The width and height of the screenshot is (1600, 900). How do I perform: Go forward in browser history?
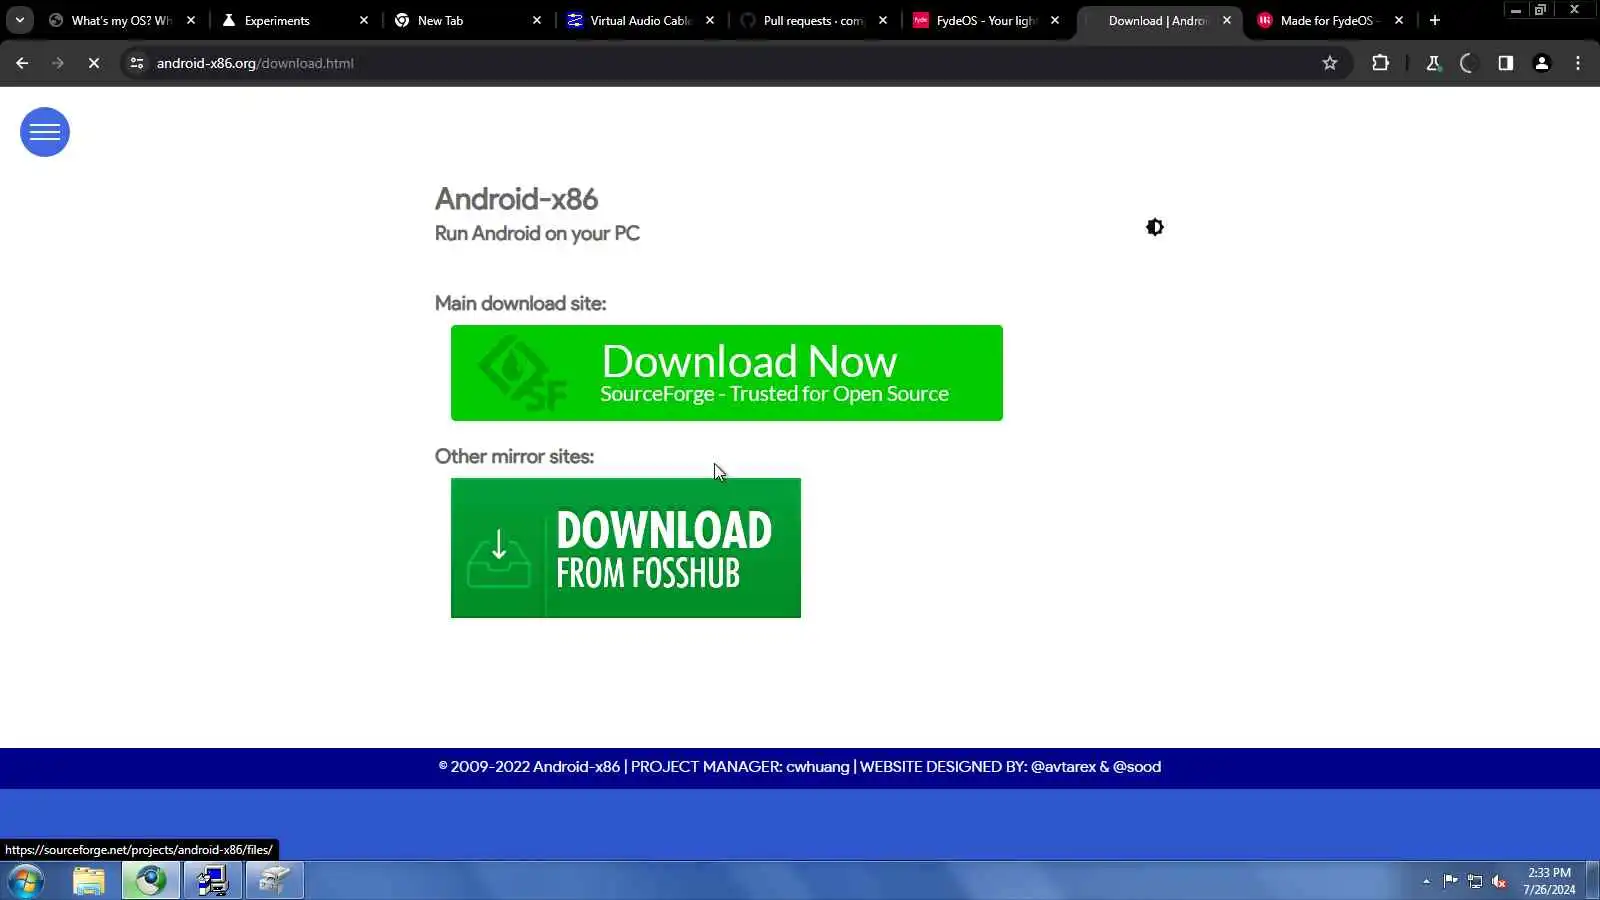coord(58,63)
